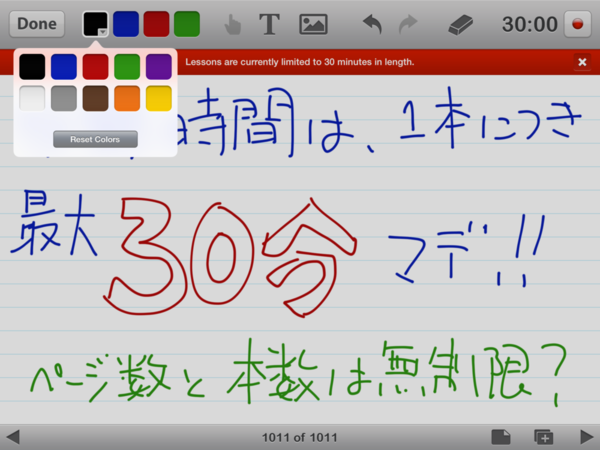Redo the undone stroke
Image resolution: width=600 pixels, height=450 pixels.
pyautogui.click(x=408, y=24)
